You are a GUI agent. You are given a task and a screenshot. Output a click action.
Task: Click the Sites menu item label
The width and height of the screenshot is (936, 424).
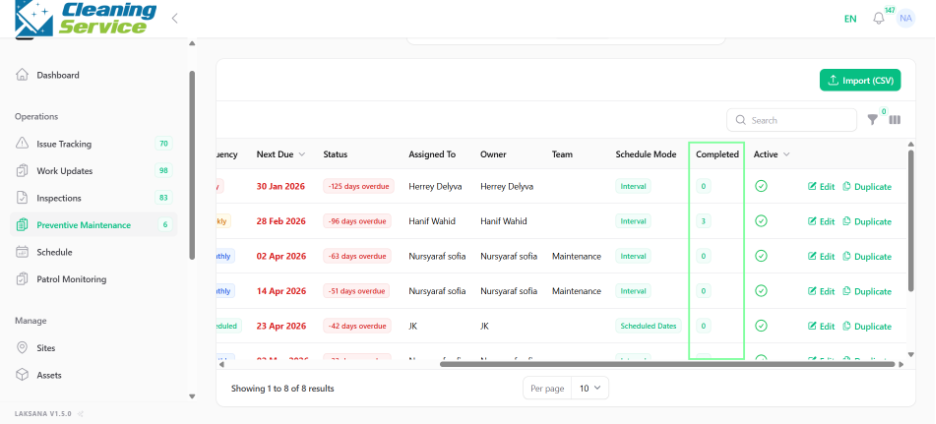(46, 348)
